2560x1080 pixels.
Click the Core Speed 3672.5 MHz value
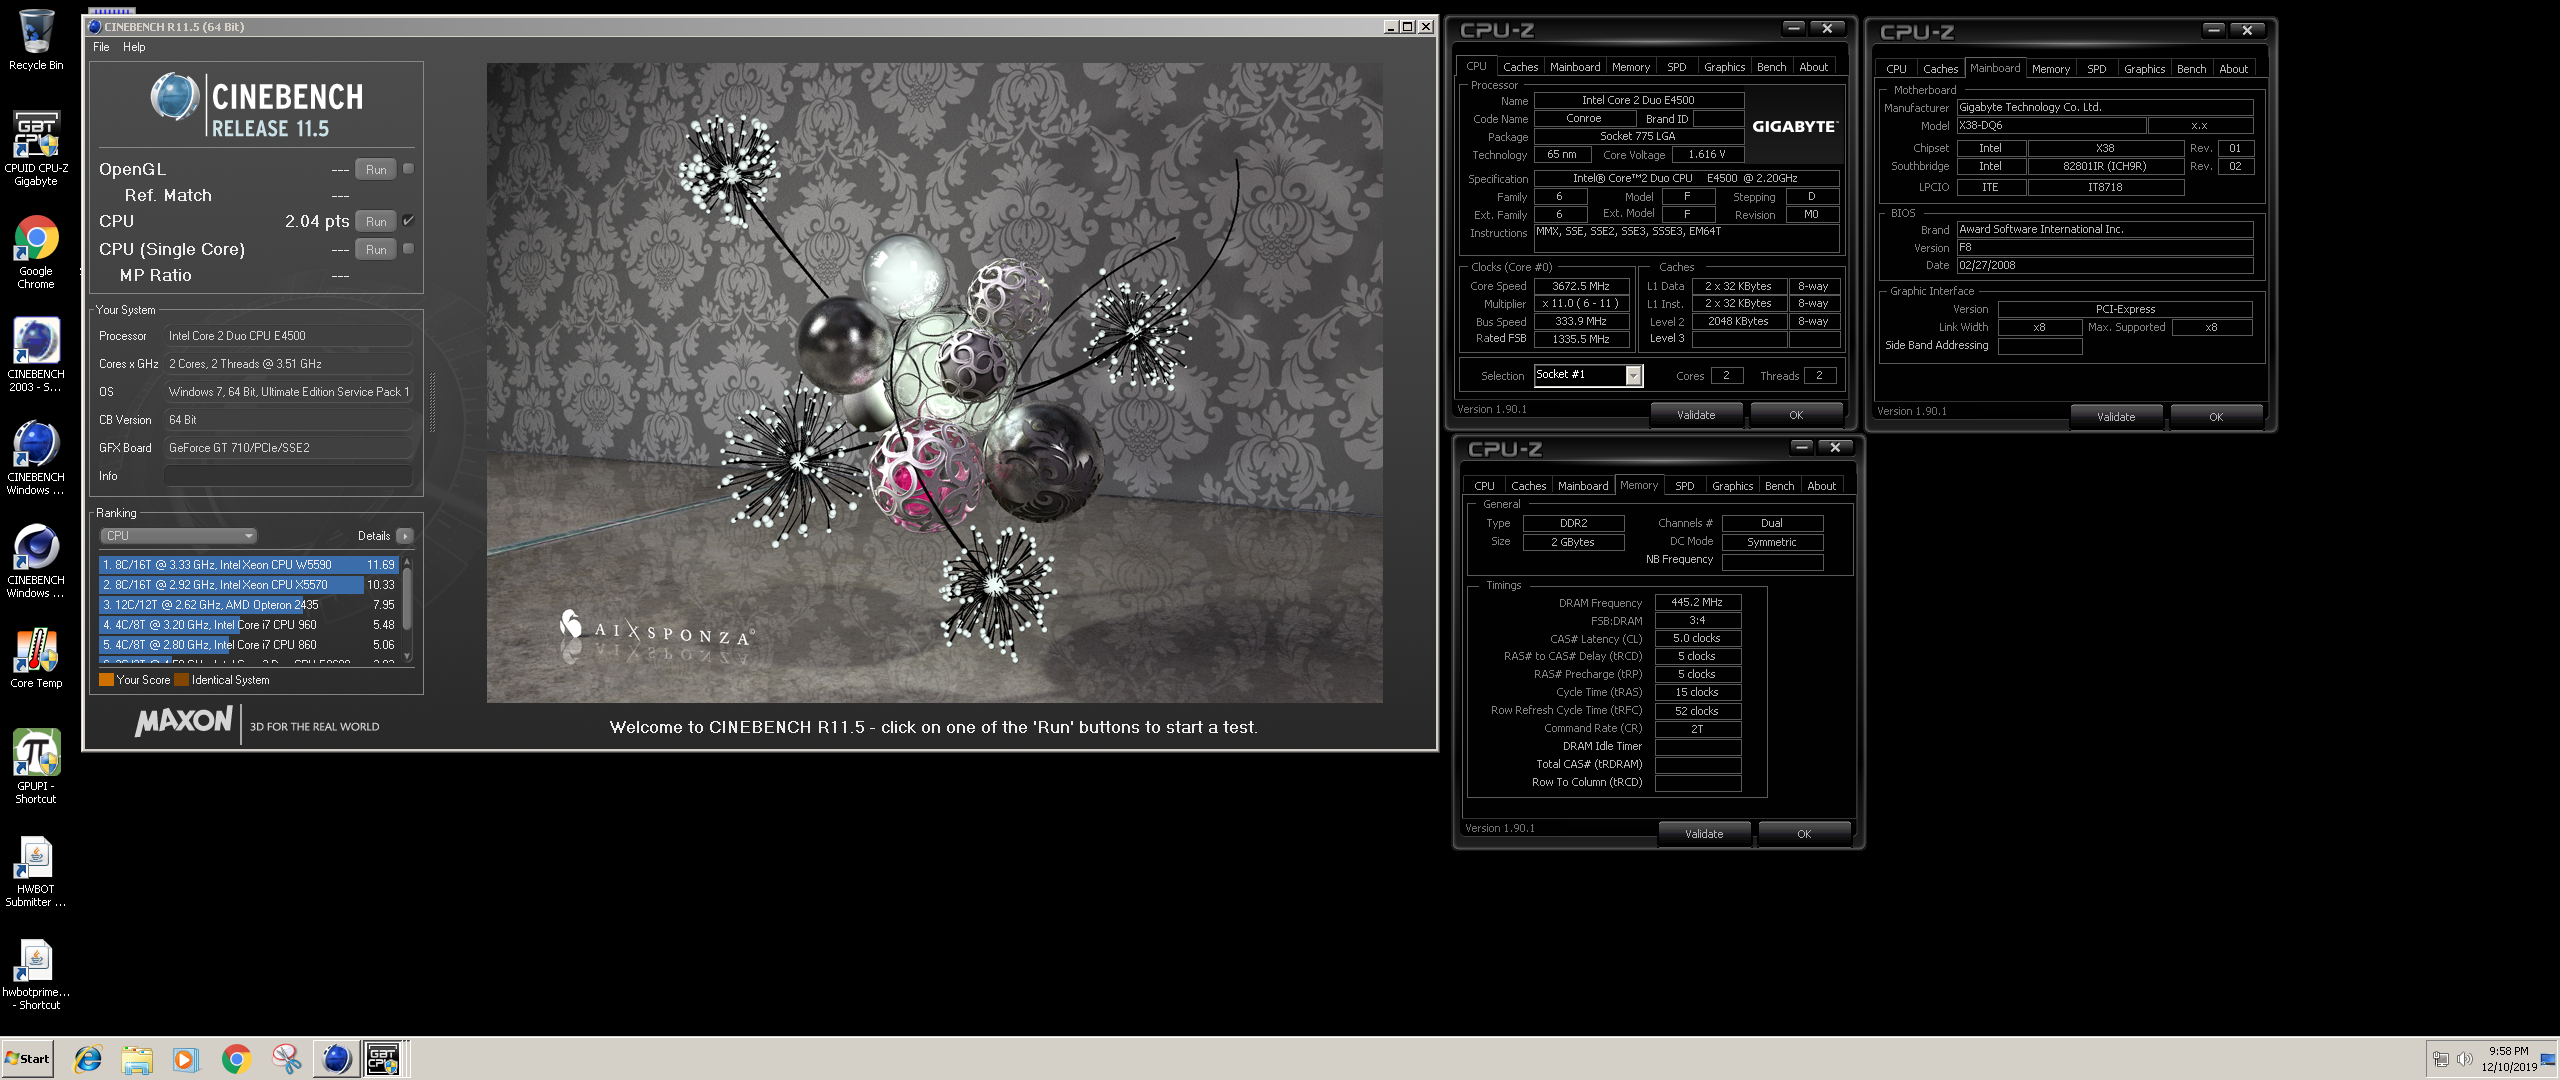click(1581, 286)
